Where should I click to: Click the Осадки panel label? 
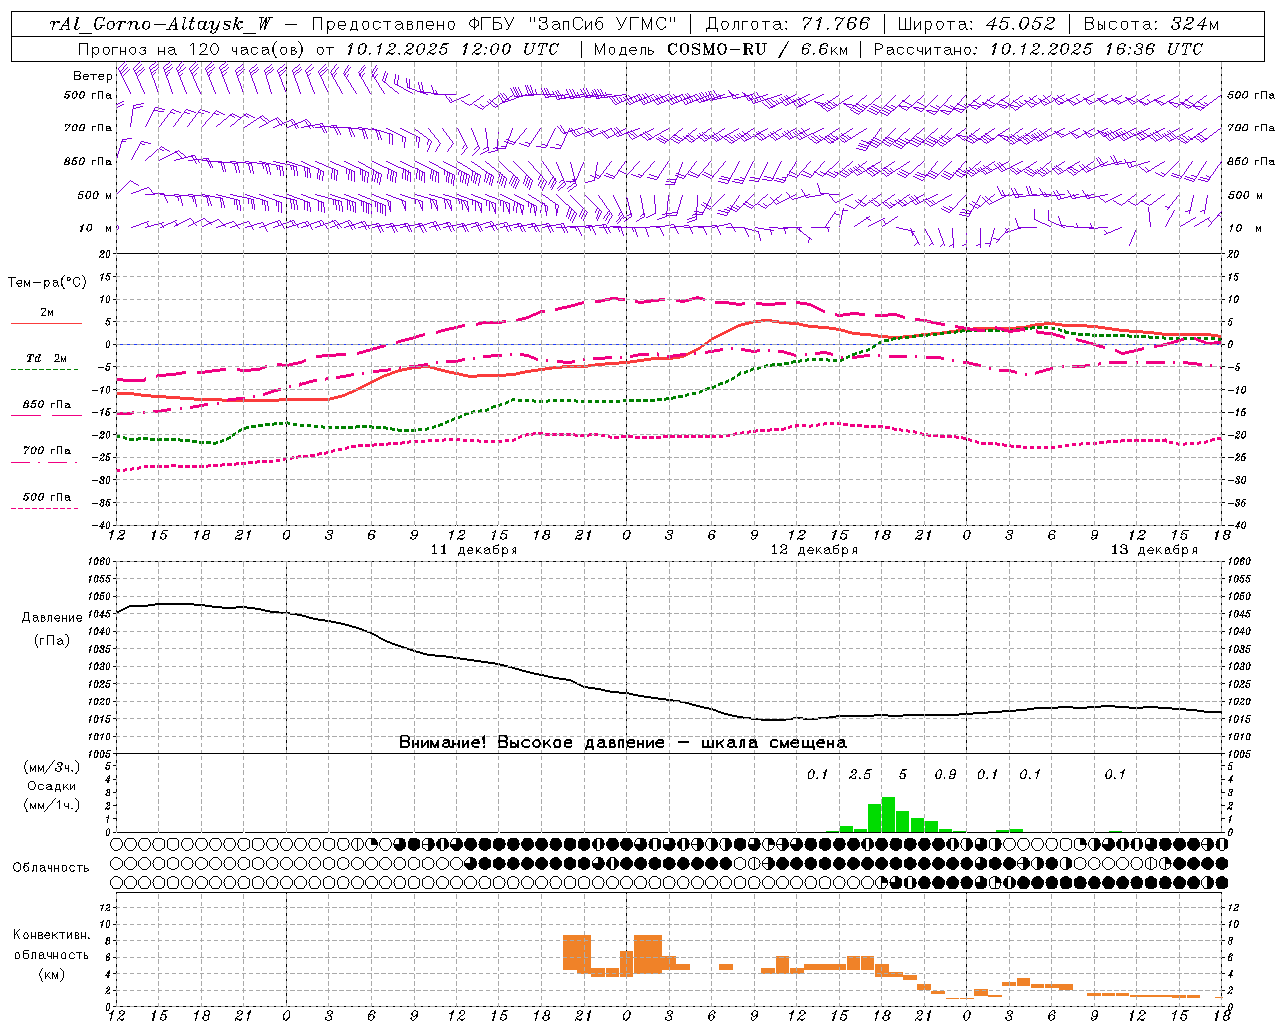click(x=52, y=786)
